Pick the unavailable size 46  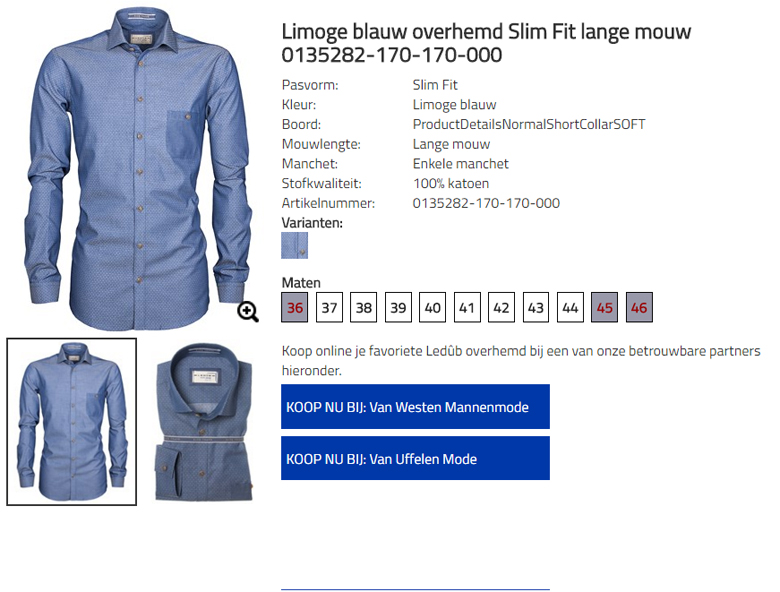point(639,307)
